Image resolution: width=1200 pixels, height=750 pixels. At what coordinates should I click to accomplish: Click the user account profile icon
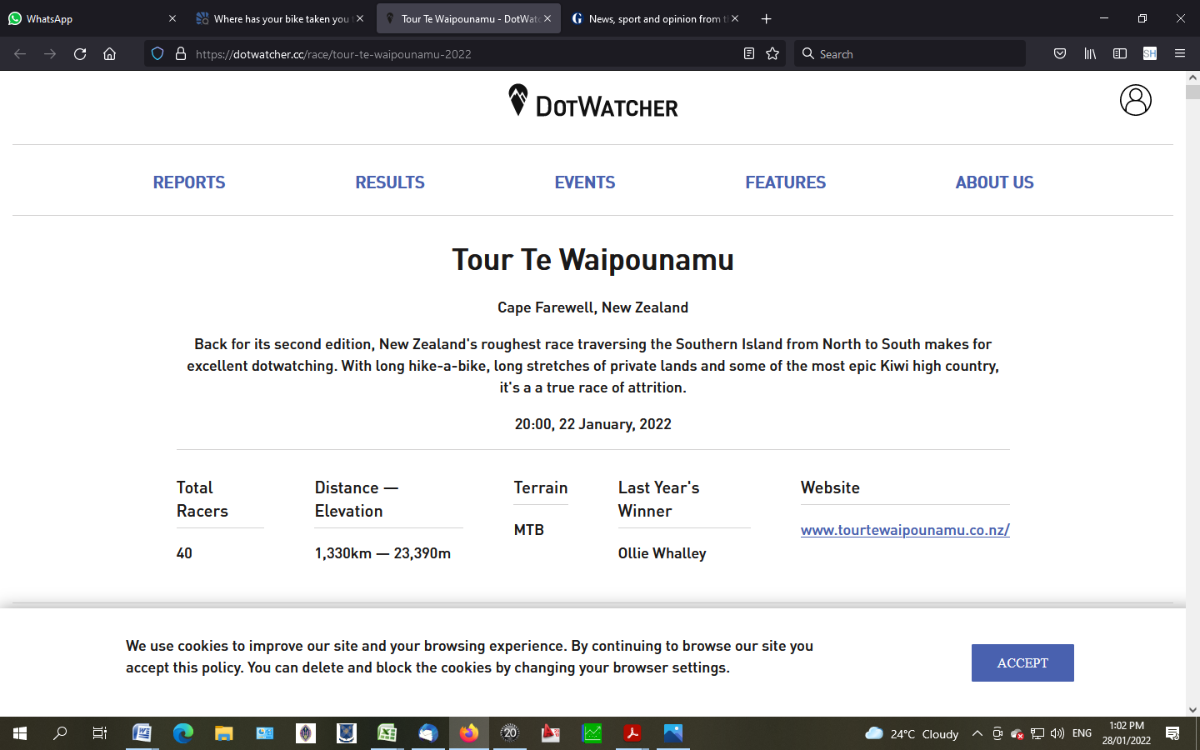pos(1135,100)
